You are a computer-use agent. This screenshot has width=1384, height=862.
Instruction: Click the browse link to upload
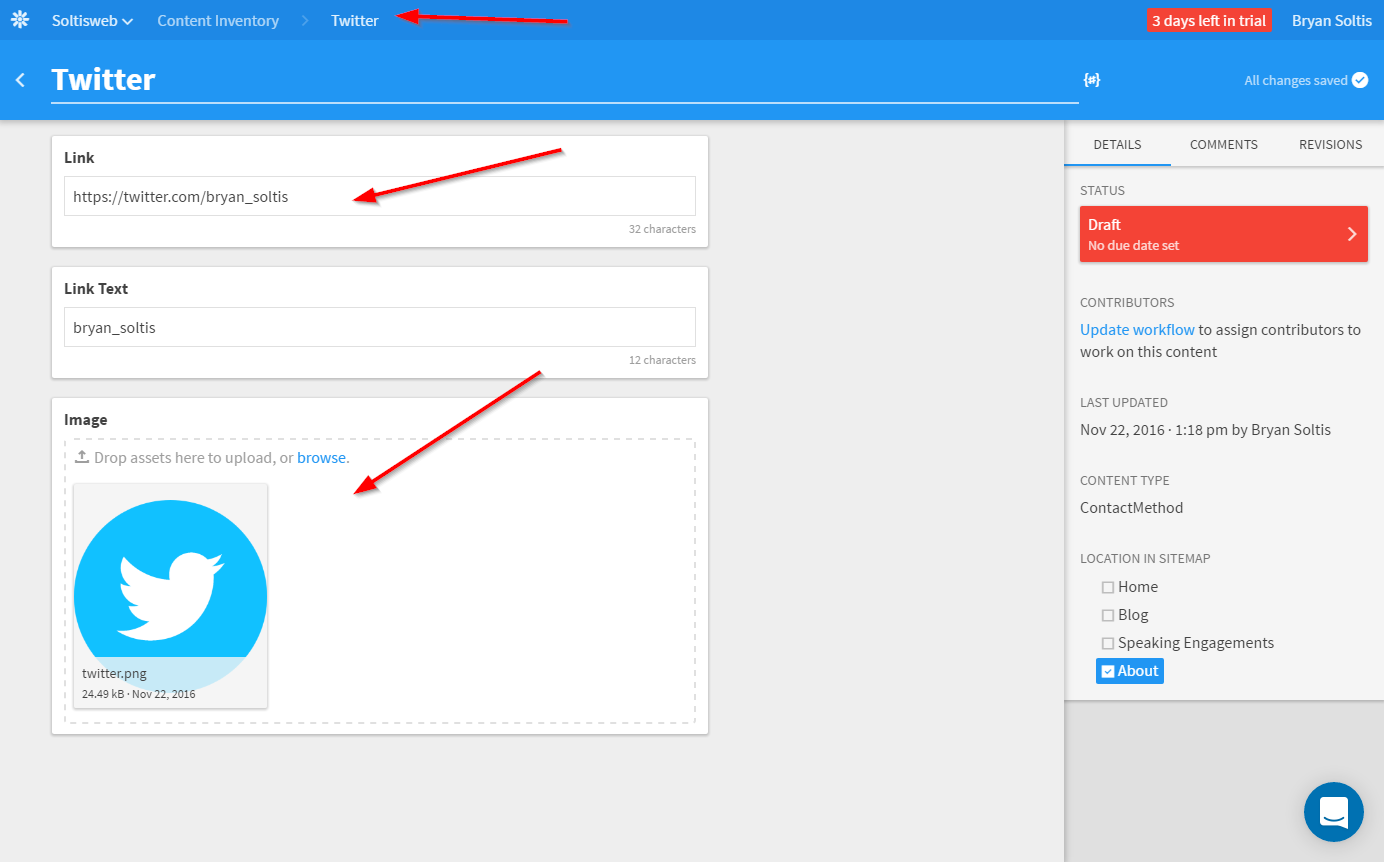321,457
